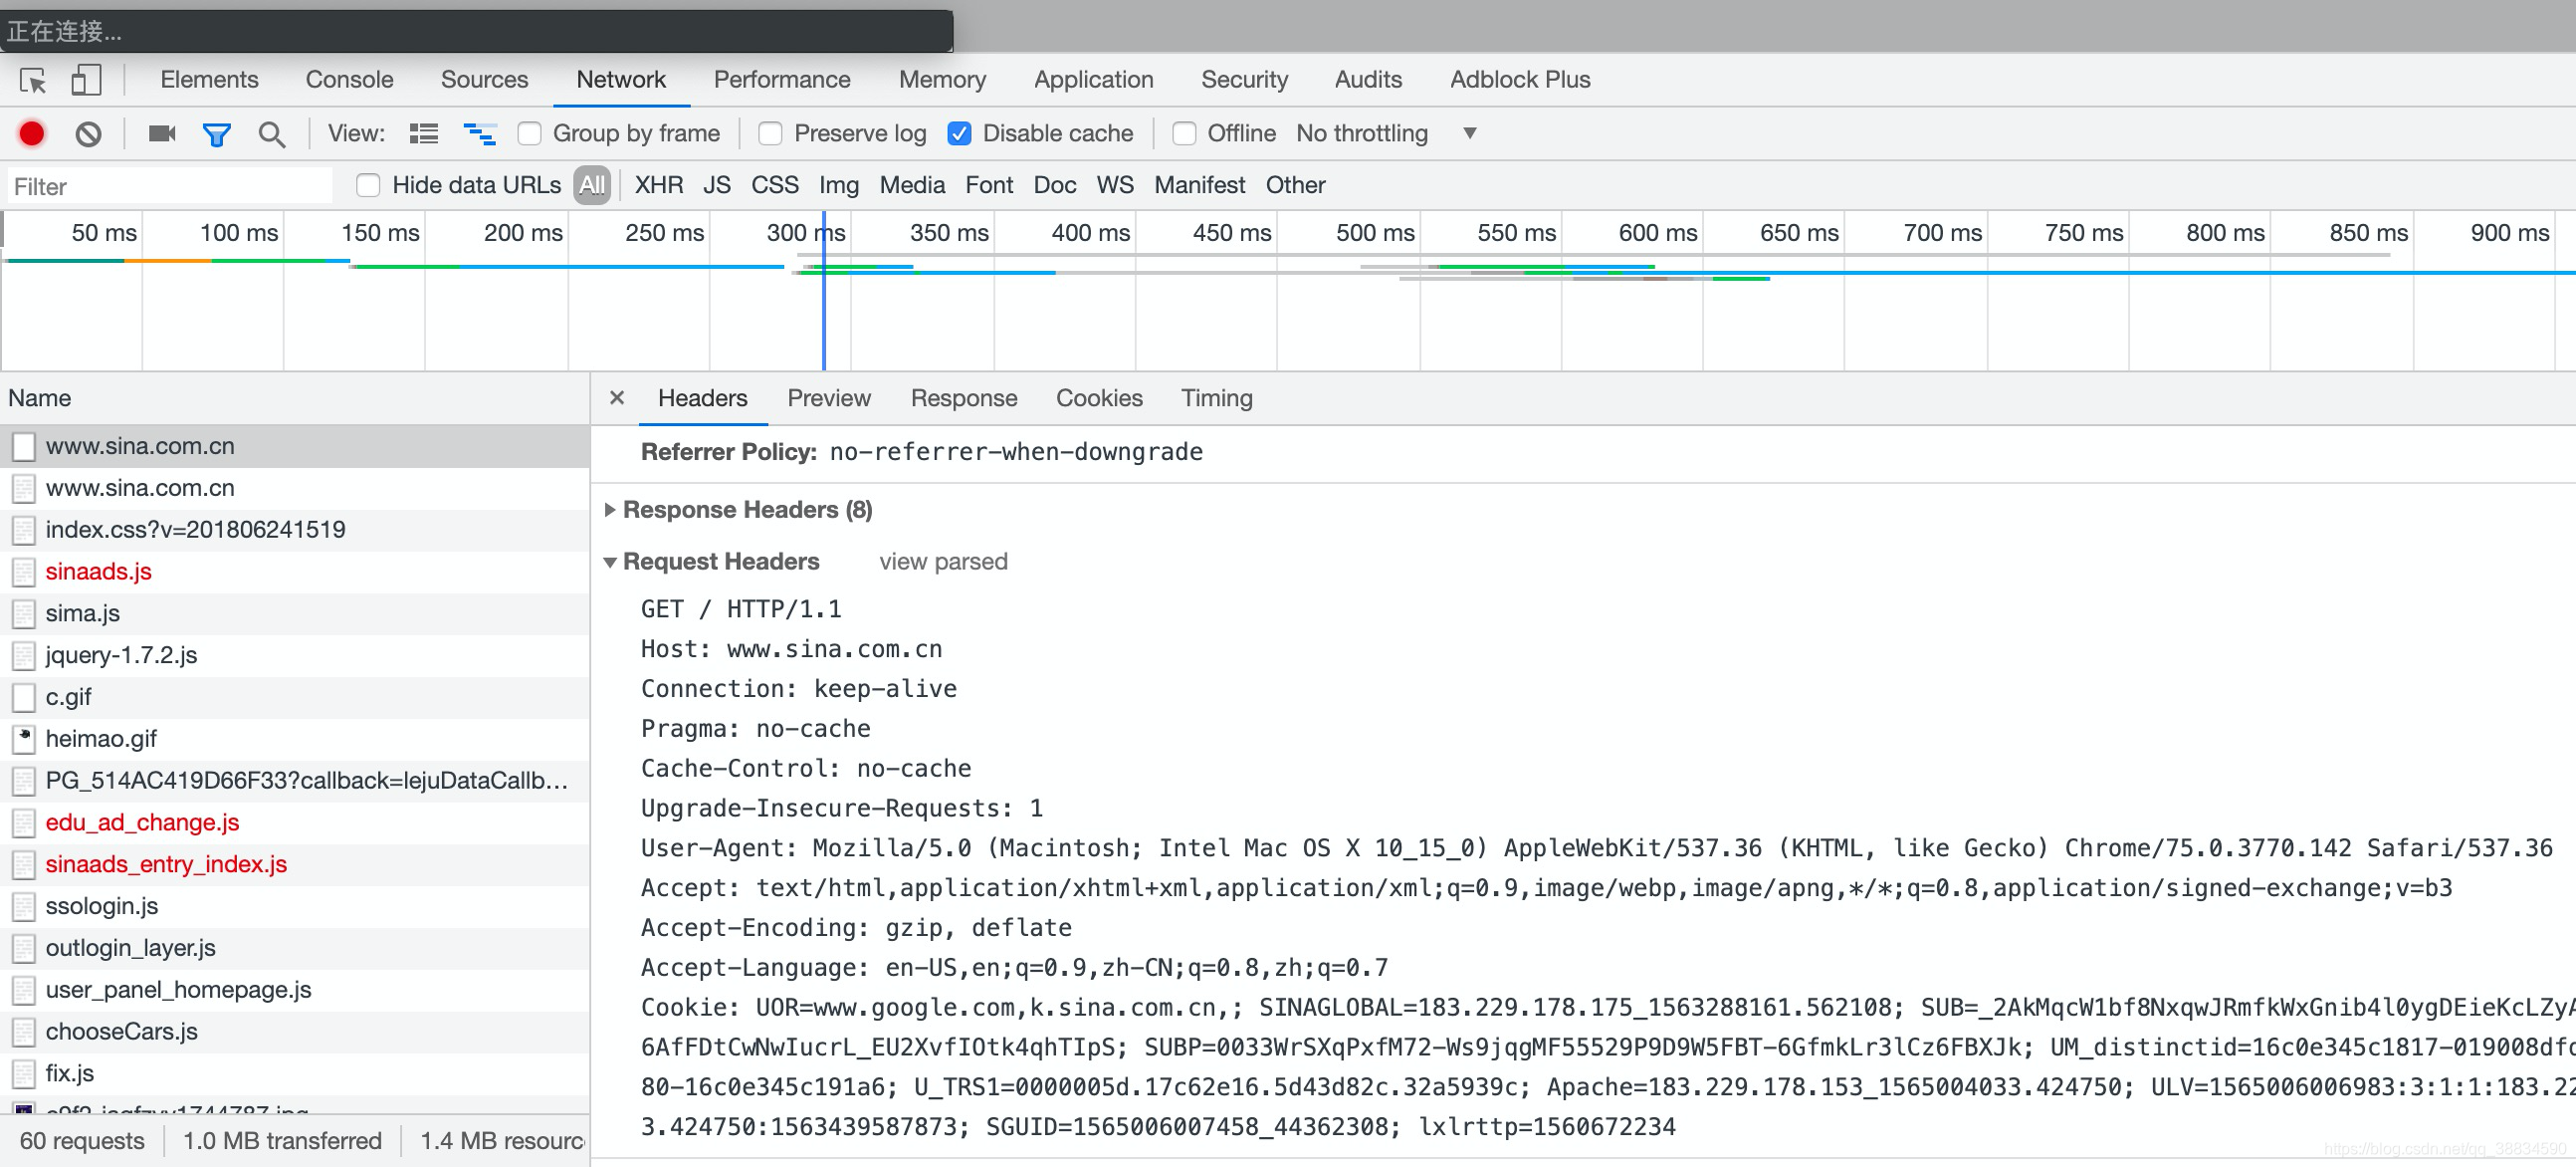Screen dimensions: 2576x1167
Task: Enable Group by frame checkbox
Action: 529,134
